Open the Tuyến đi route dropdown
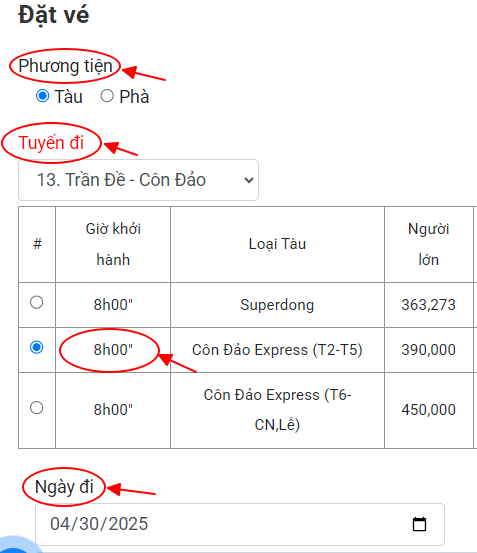Viewport: 477px width, 553px height. pyautogui.click(x=138, y=180)
